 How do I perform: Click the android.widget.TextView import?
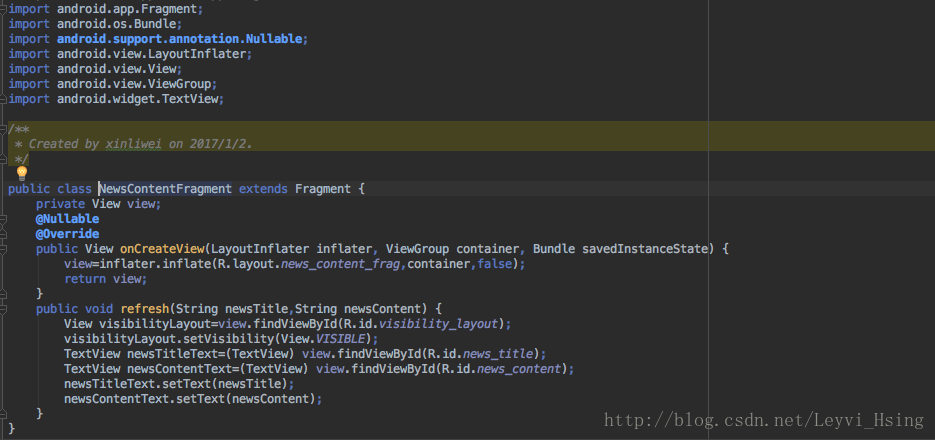(141, 99)
